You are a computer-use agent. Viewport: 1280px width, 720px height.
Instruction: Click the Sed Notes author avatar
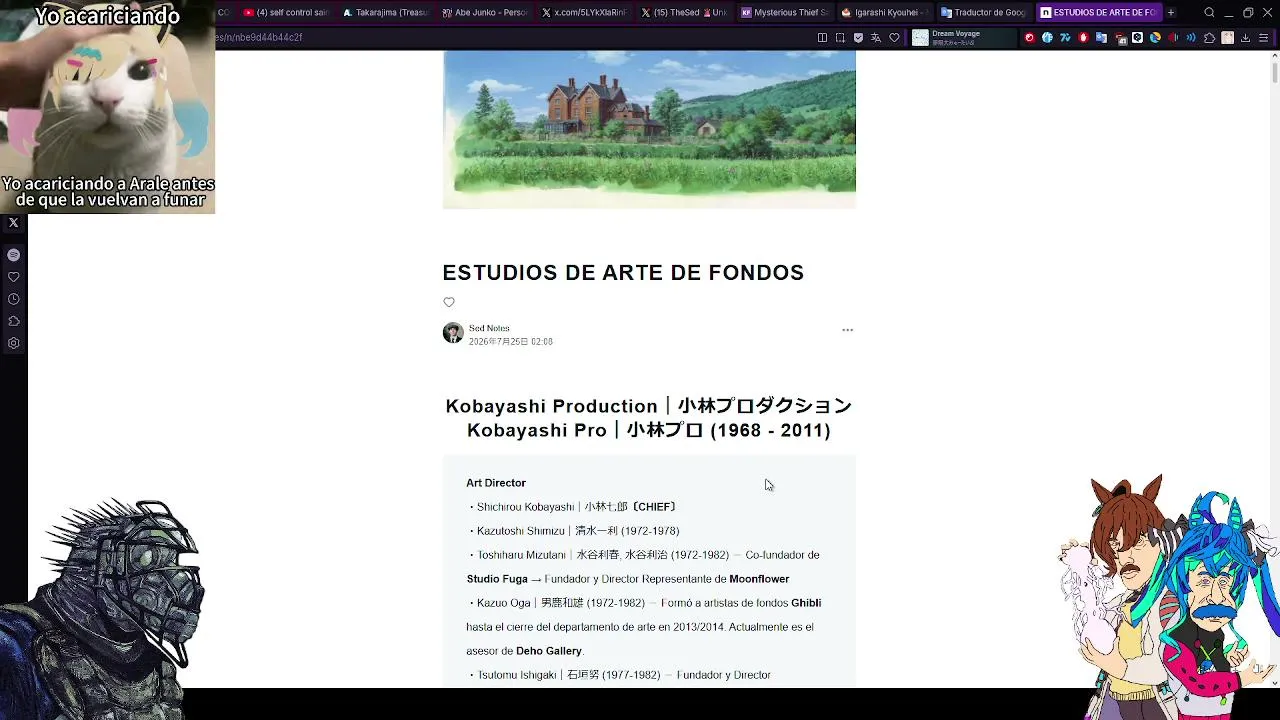pyautogui.click(x=453, y=333)
